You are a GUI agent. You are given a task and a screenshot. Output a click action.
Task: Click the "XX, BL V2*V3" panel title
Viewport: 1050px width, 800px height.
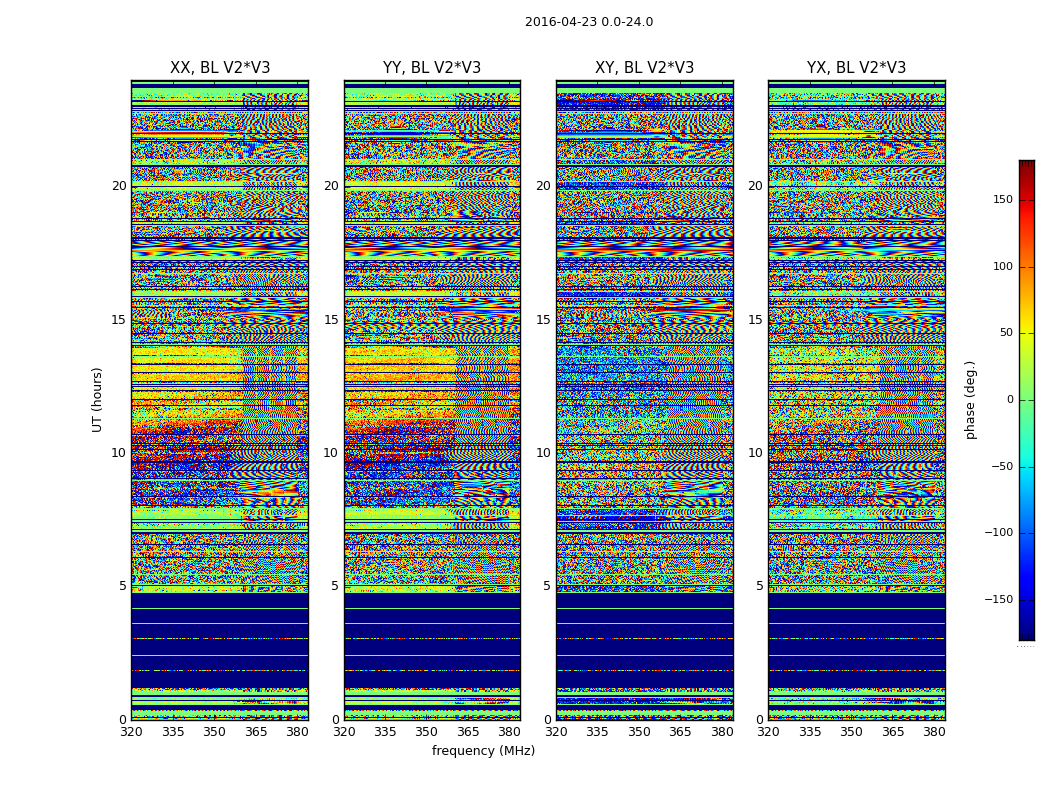(220, 68)
